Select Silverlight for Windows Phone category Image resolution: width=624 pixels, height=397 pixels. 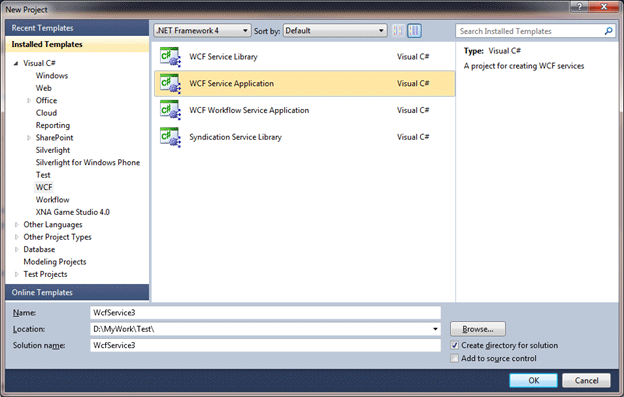click(88, 162)
